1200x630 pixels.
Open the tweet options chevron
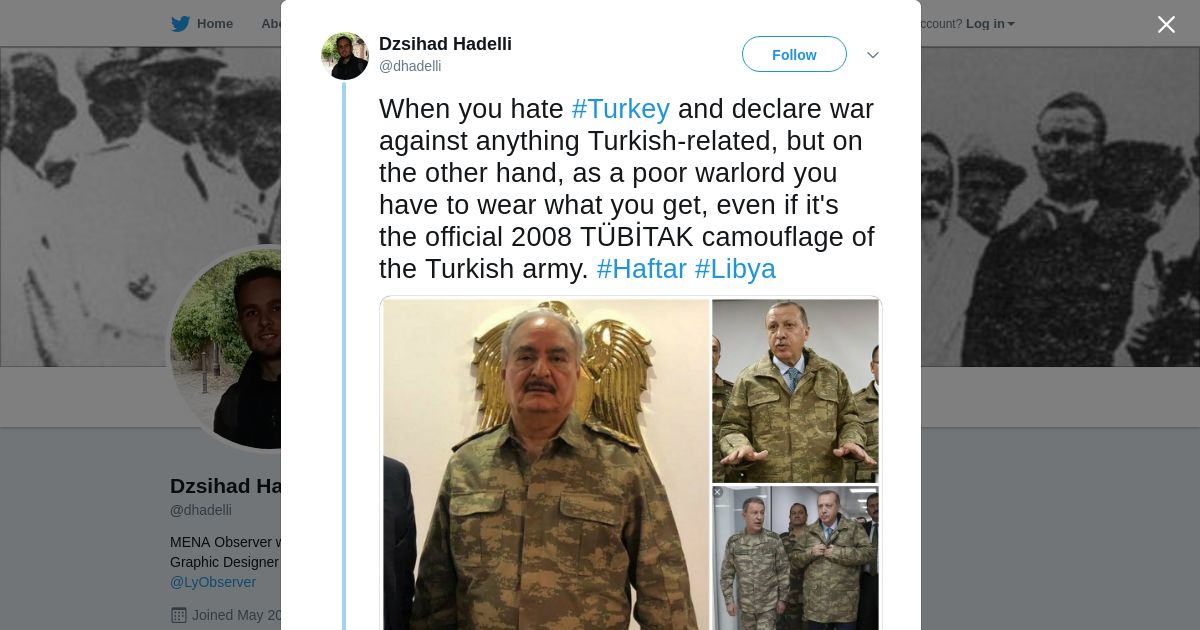click(x=873, y=55)
